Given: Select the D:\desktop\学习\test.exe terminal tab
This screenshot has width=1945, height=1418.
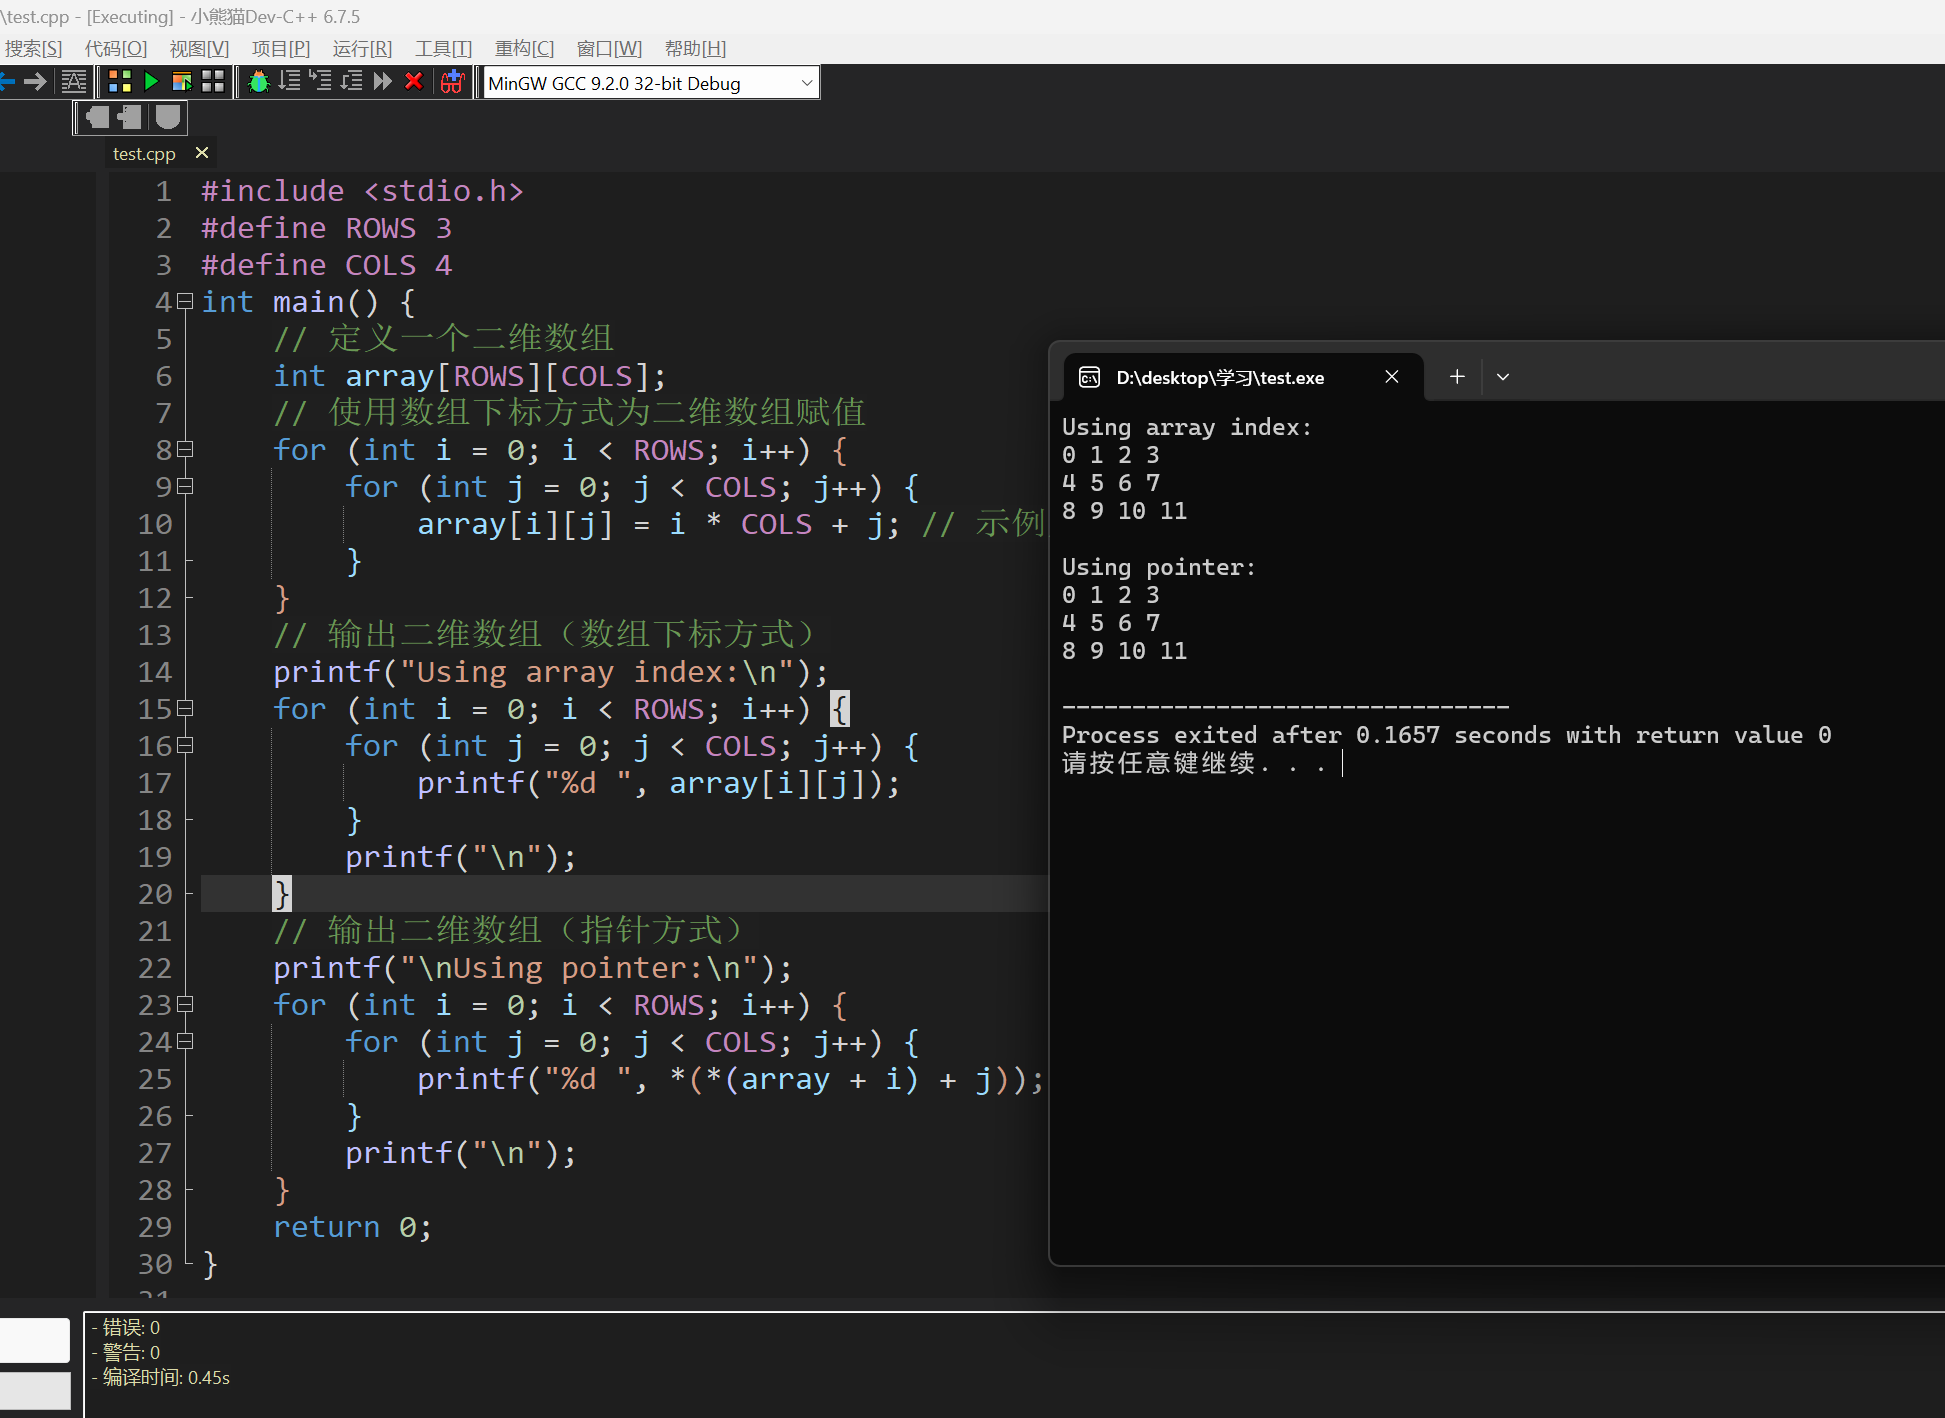Looking at the screenshot, I should pyautogui.click(x=1243, y=377).
